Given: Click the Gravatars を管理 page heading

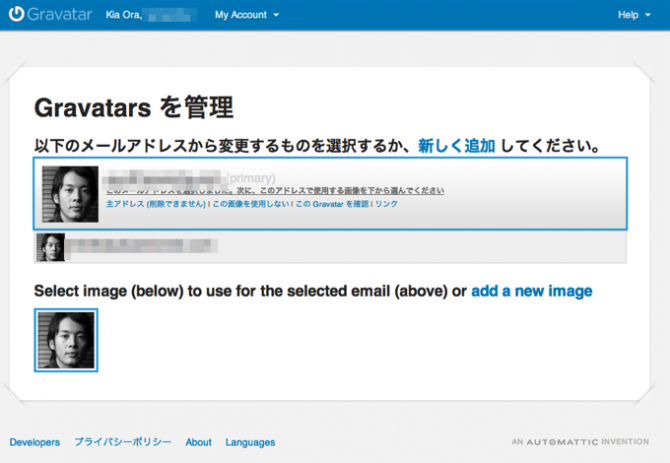Looking at the screenshot, I should (134, 107).
